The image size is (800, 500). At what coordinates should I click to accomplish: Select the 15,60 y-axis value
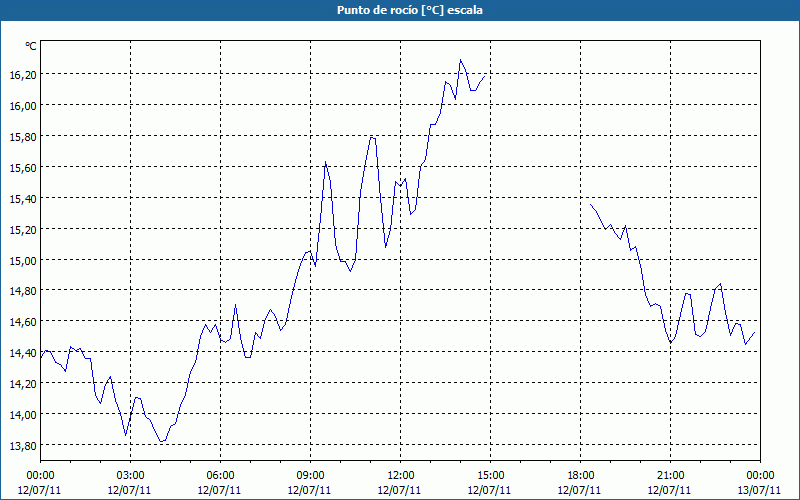click(x=23, y=167)
